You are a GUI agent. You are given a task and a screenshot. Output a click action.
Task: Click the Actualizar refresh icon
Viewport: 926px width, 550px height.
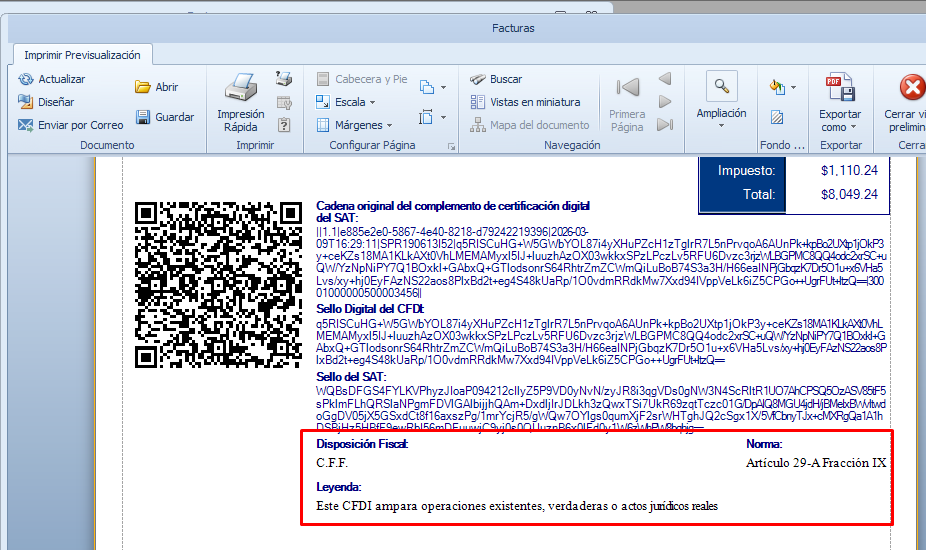pos(26,79)
